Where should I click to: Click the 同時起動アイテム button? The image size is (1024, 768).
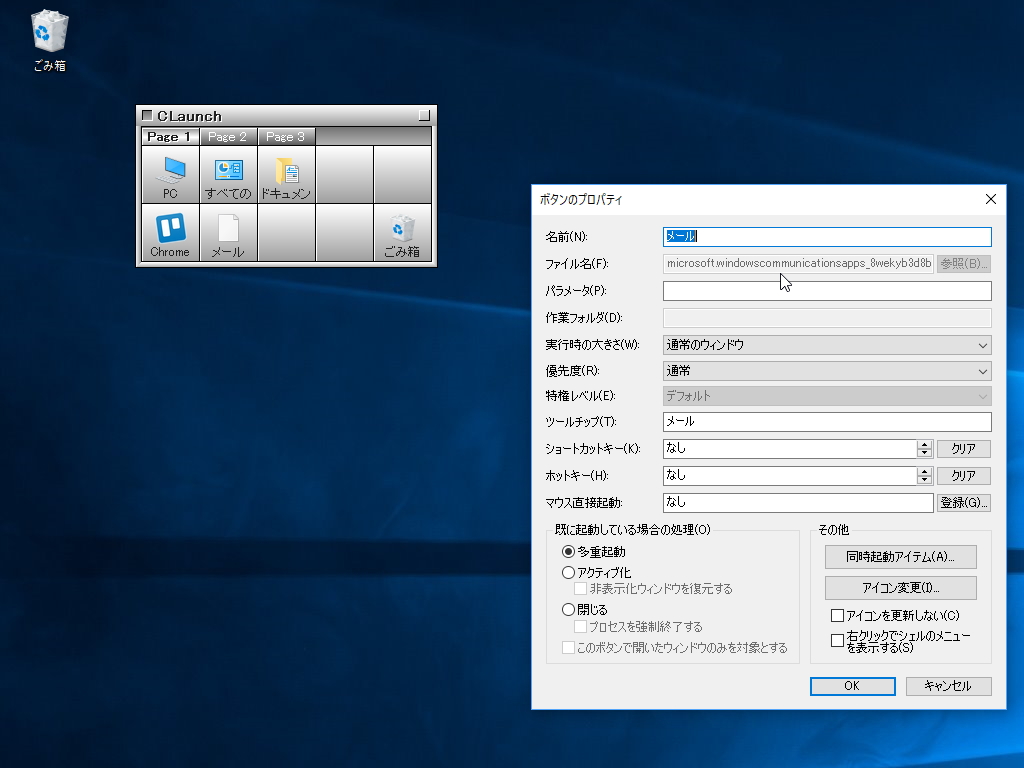pyautogui.click(x=901, y=557)
